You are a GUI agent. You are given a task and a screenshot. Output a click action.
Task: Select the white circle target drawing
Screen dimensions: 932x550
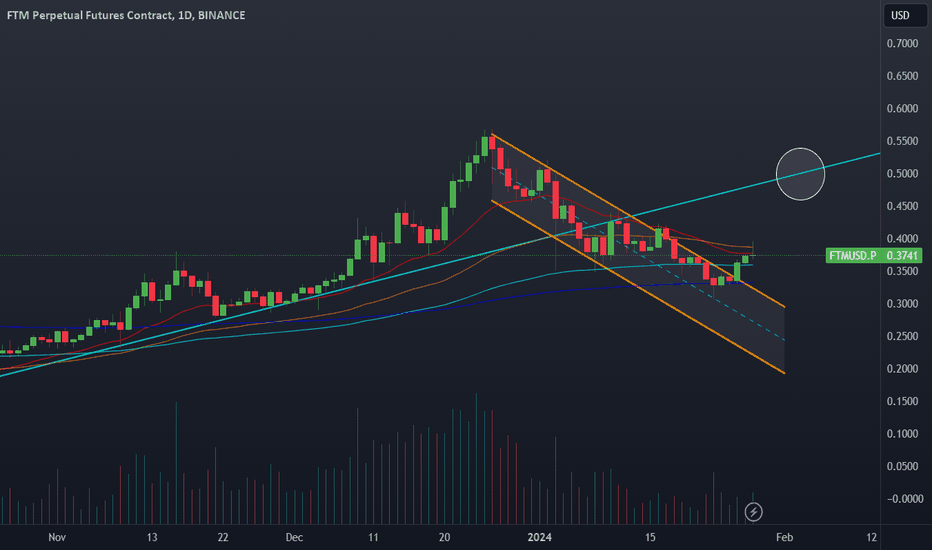(800, 174)
